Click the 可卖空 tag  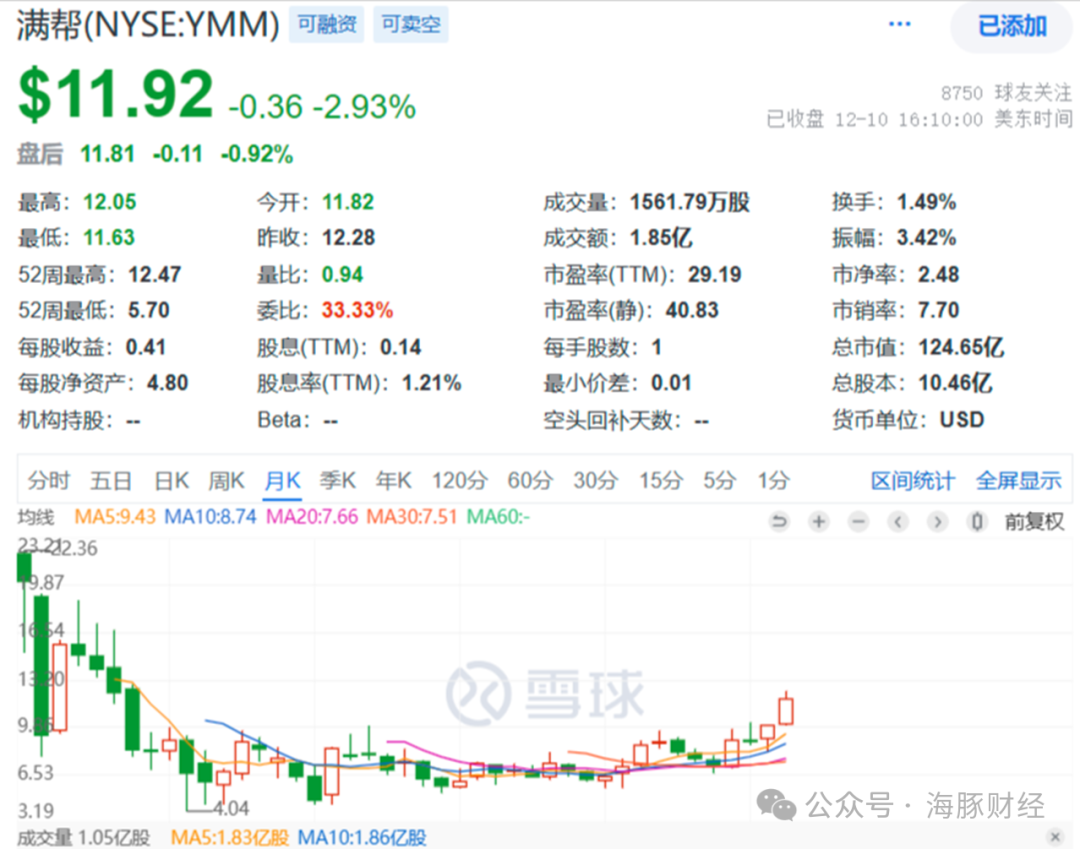point(411,25)
